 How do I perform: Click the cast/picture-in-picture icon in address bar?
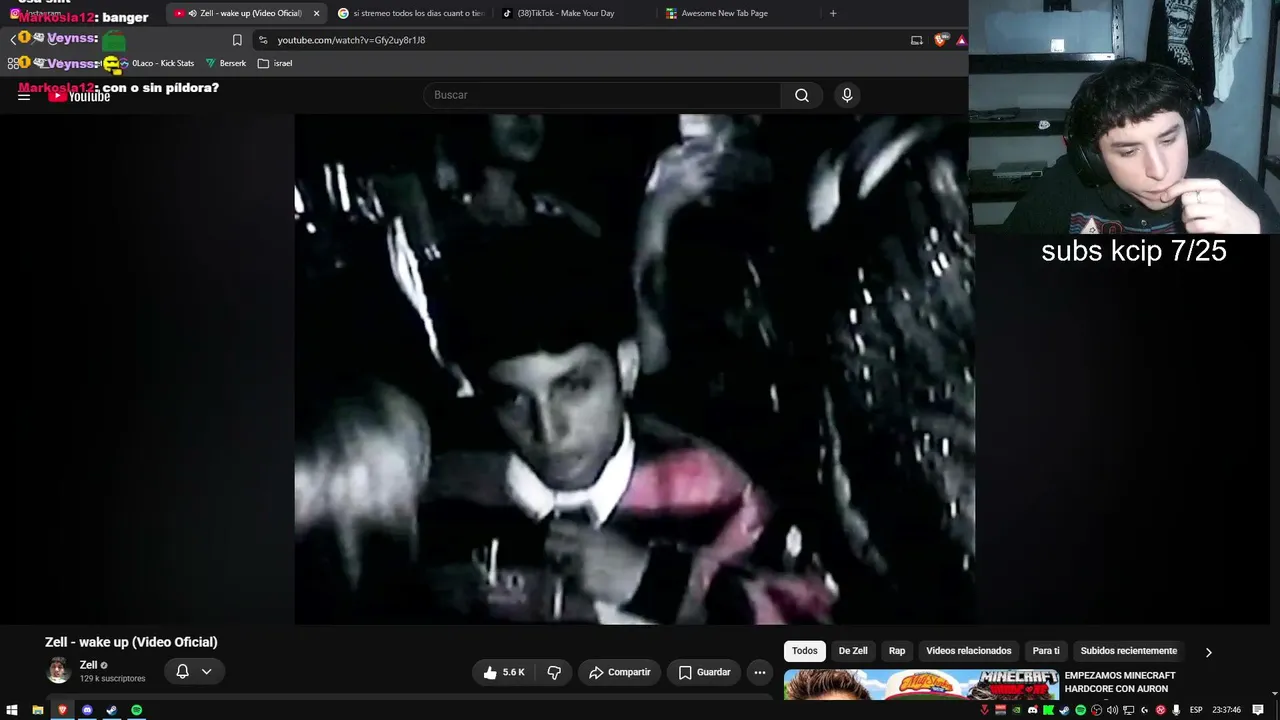[917, 40]
